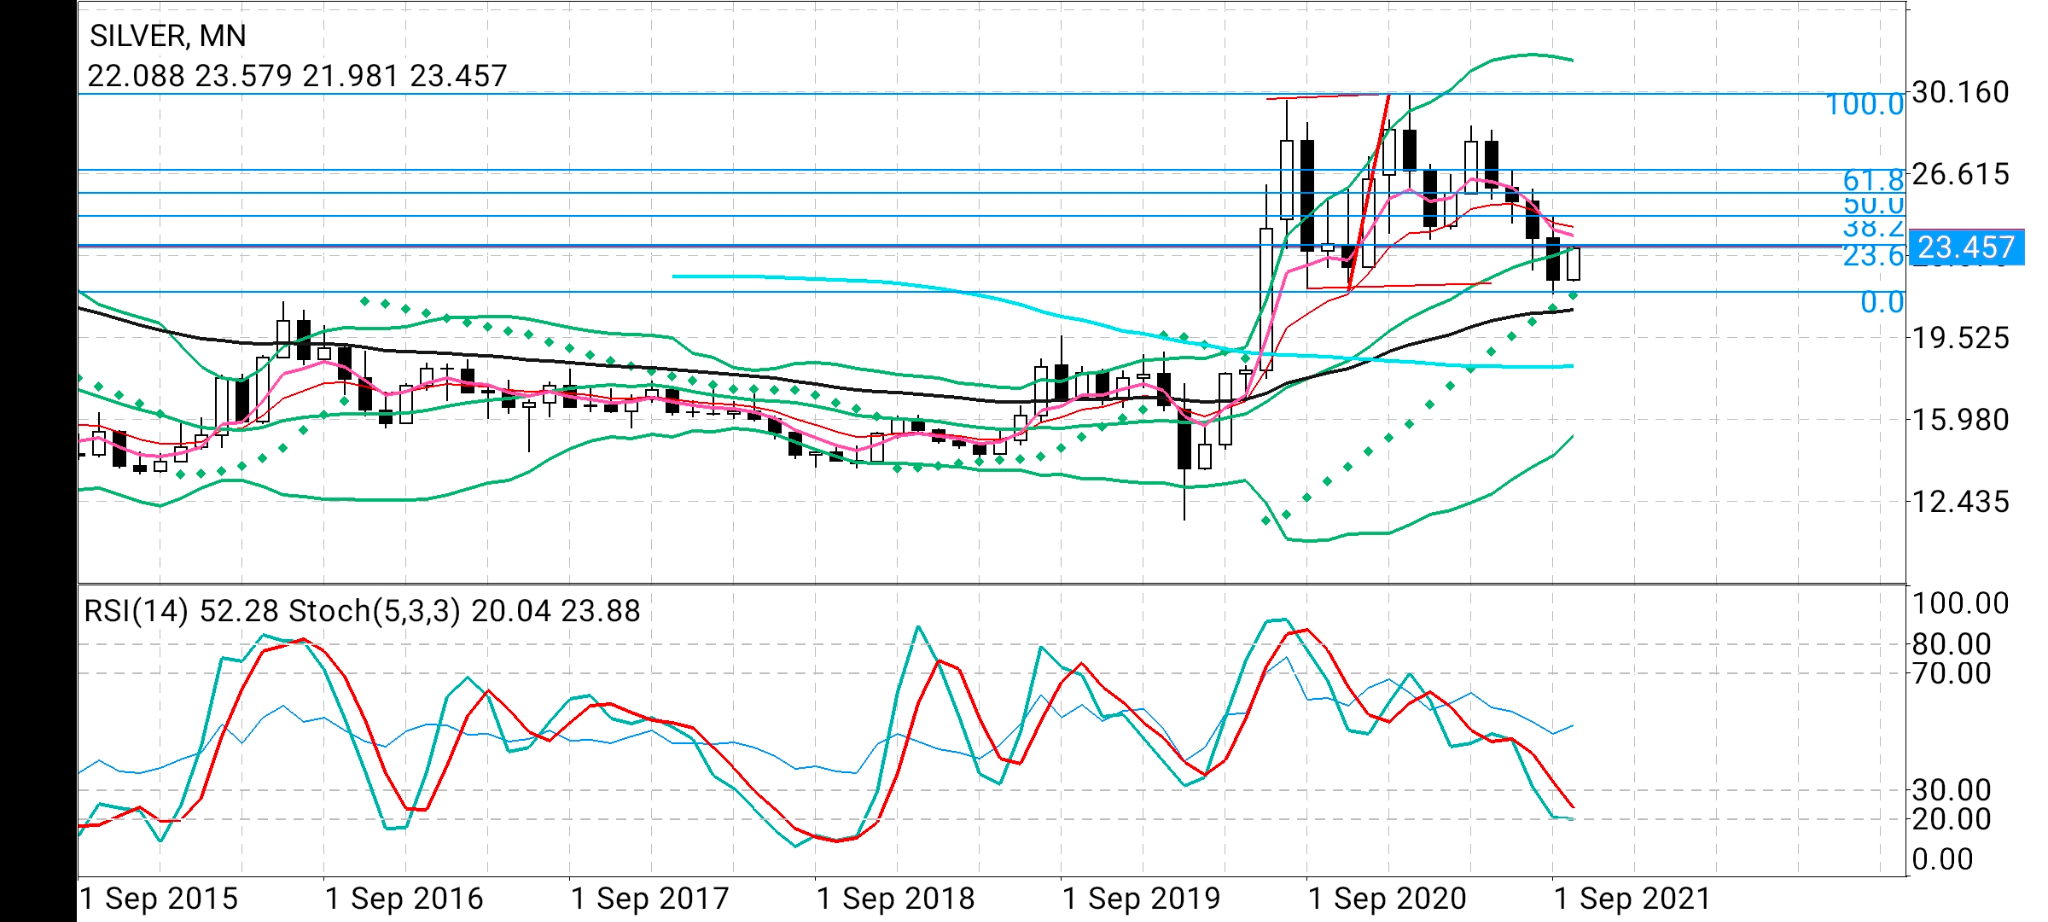Viewport: 2048px width, 922px height.
Task: Click the 30.160 price axis label
Action: click(x=1960, y=92)
